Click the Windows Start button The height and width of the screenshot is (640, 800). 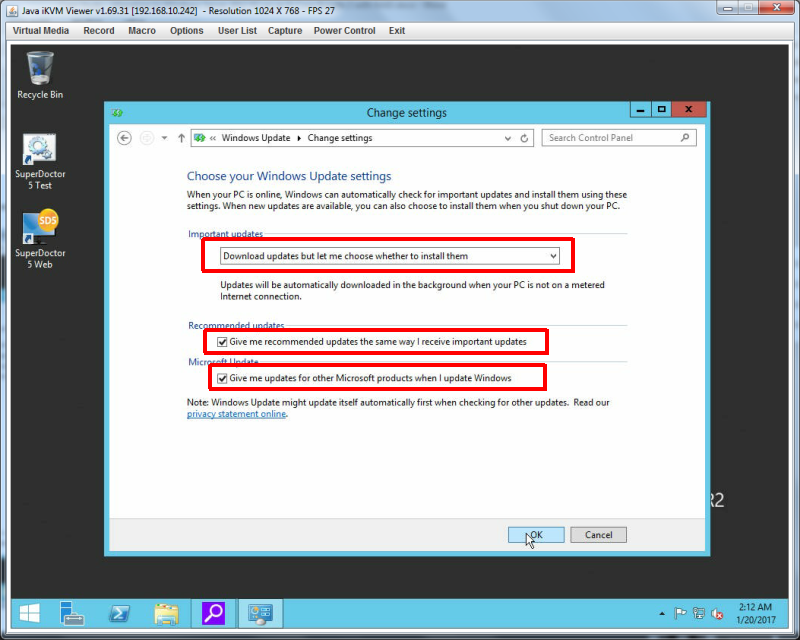point(30,613)
